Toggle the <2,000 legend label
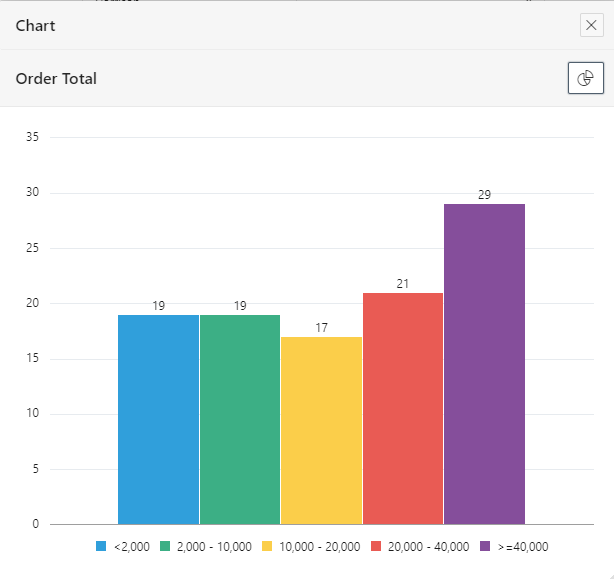 [131, 547]
